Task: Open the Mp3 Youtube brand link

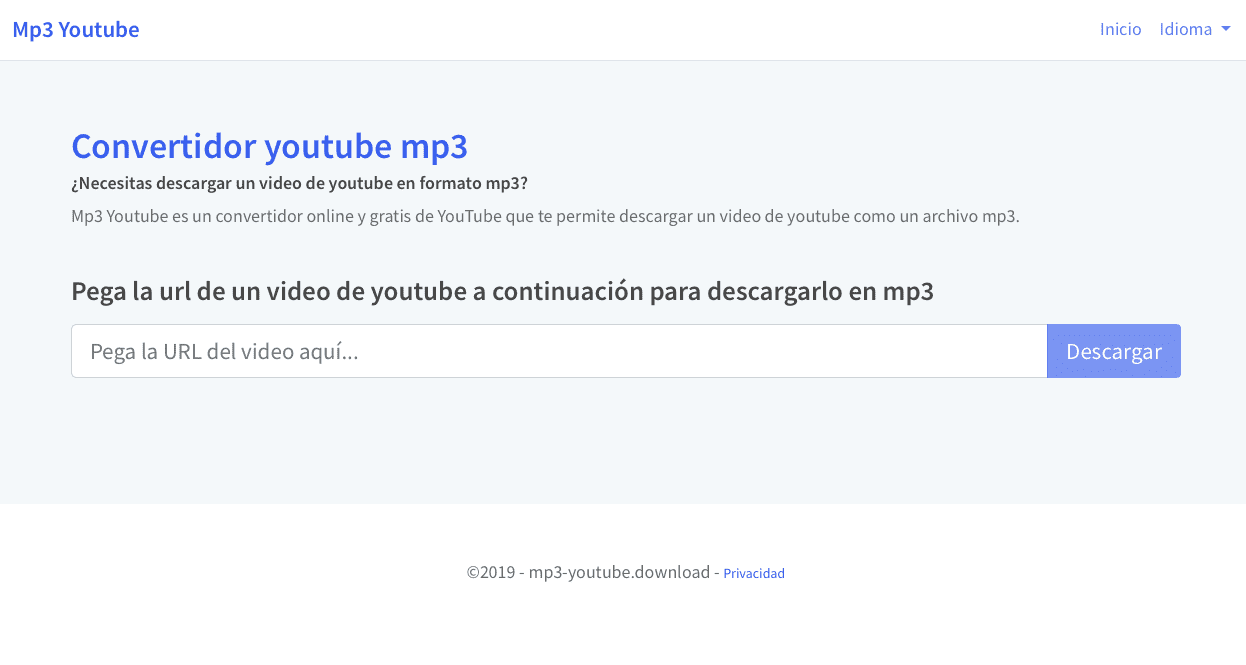Action: (x=76, y=30)
